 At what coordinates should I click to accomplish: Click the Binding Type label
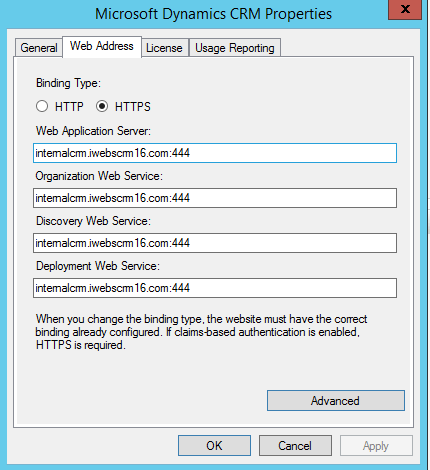[68, 83]
